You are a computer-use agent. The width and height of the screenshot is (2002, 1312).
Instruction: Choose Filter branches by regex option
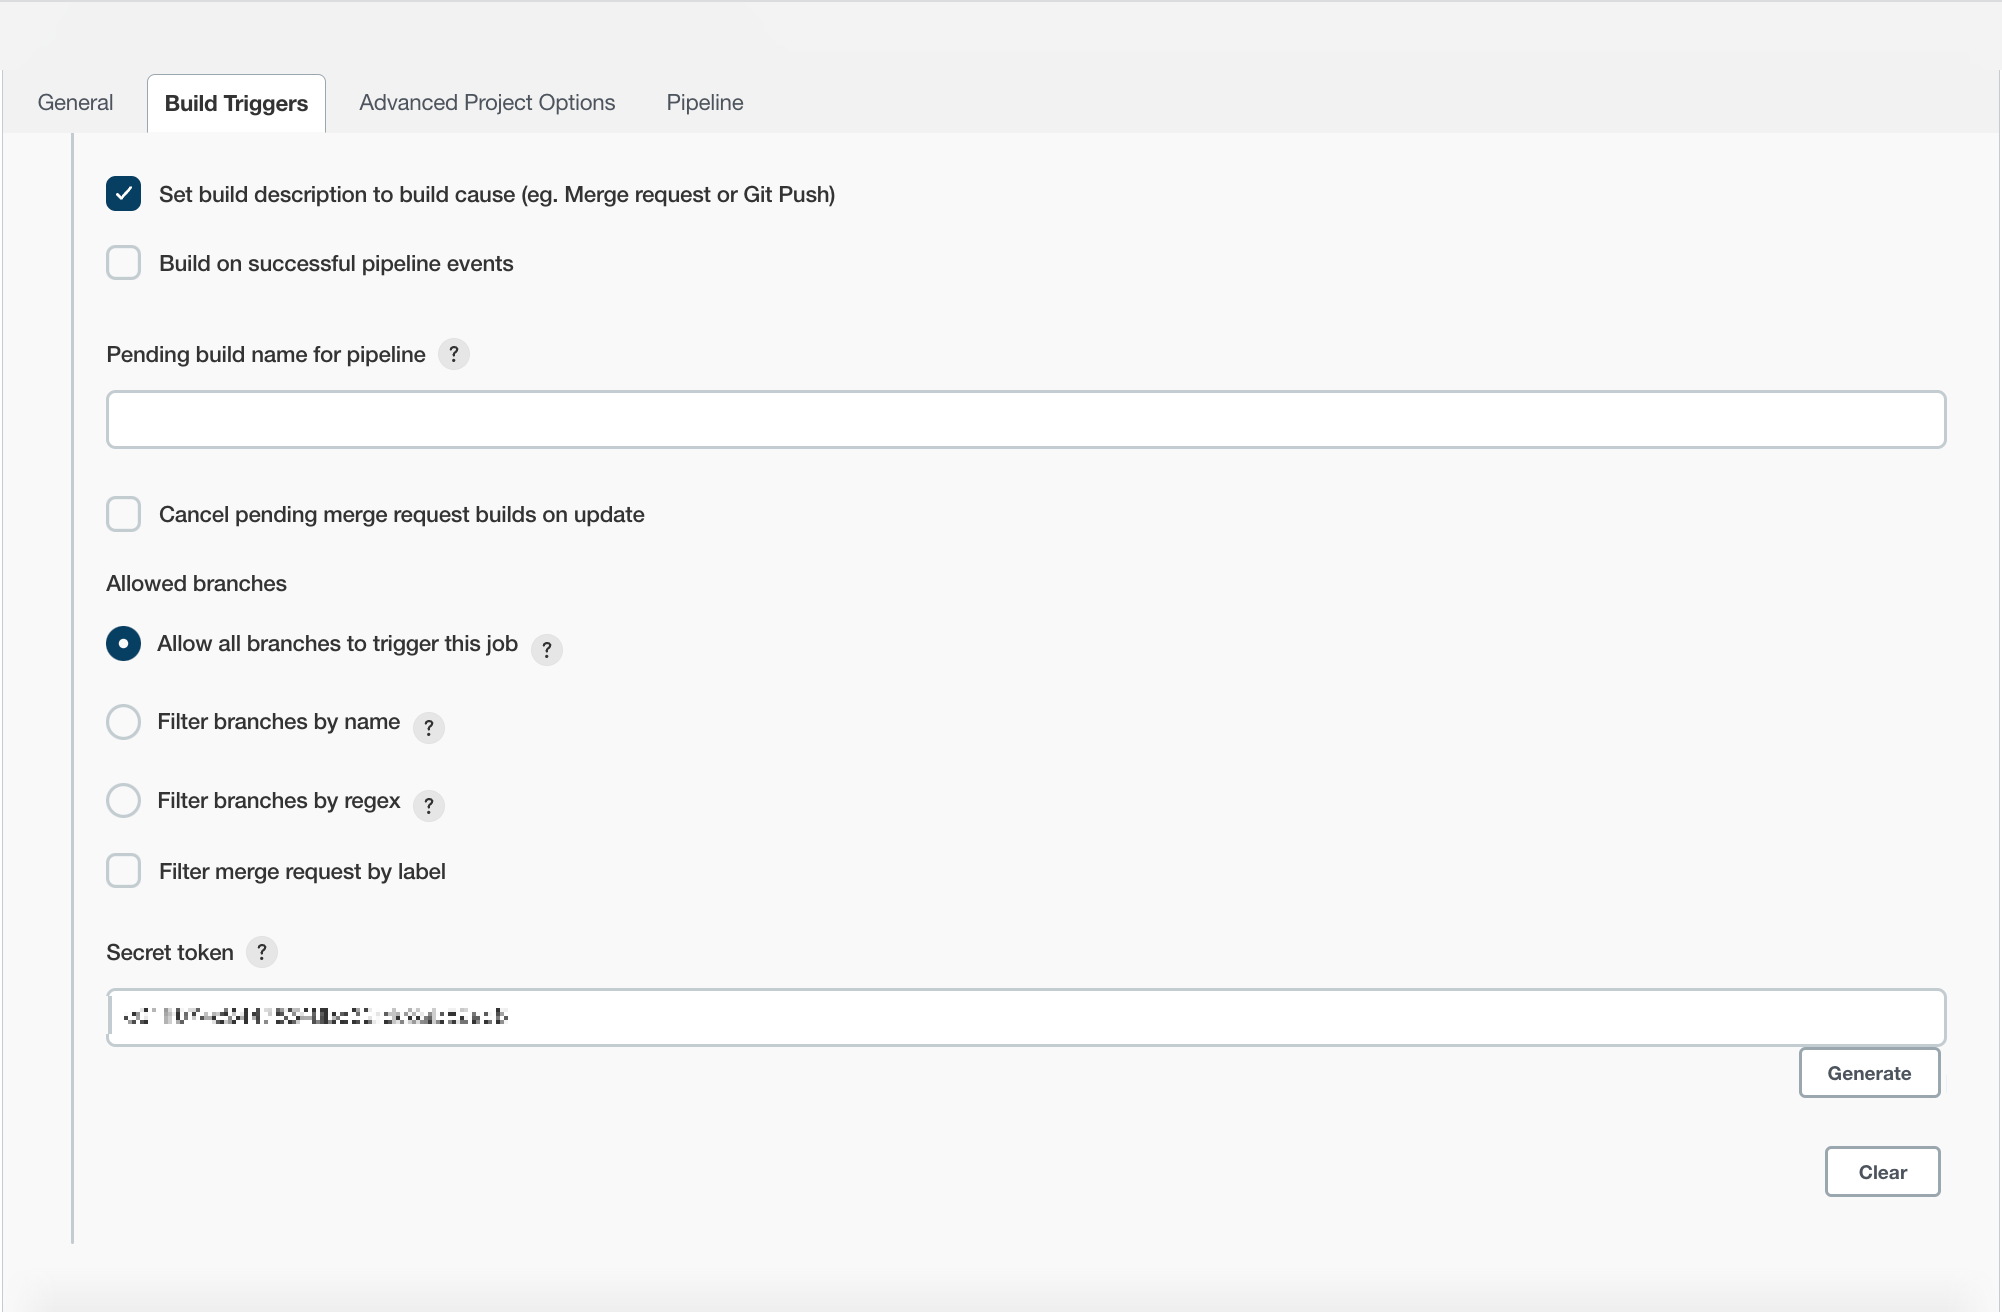(123, 800)
